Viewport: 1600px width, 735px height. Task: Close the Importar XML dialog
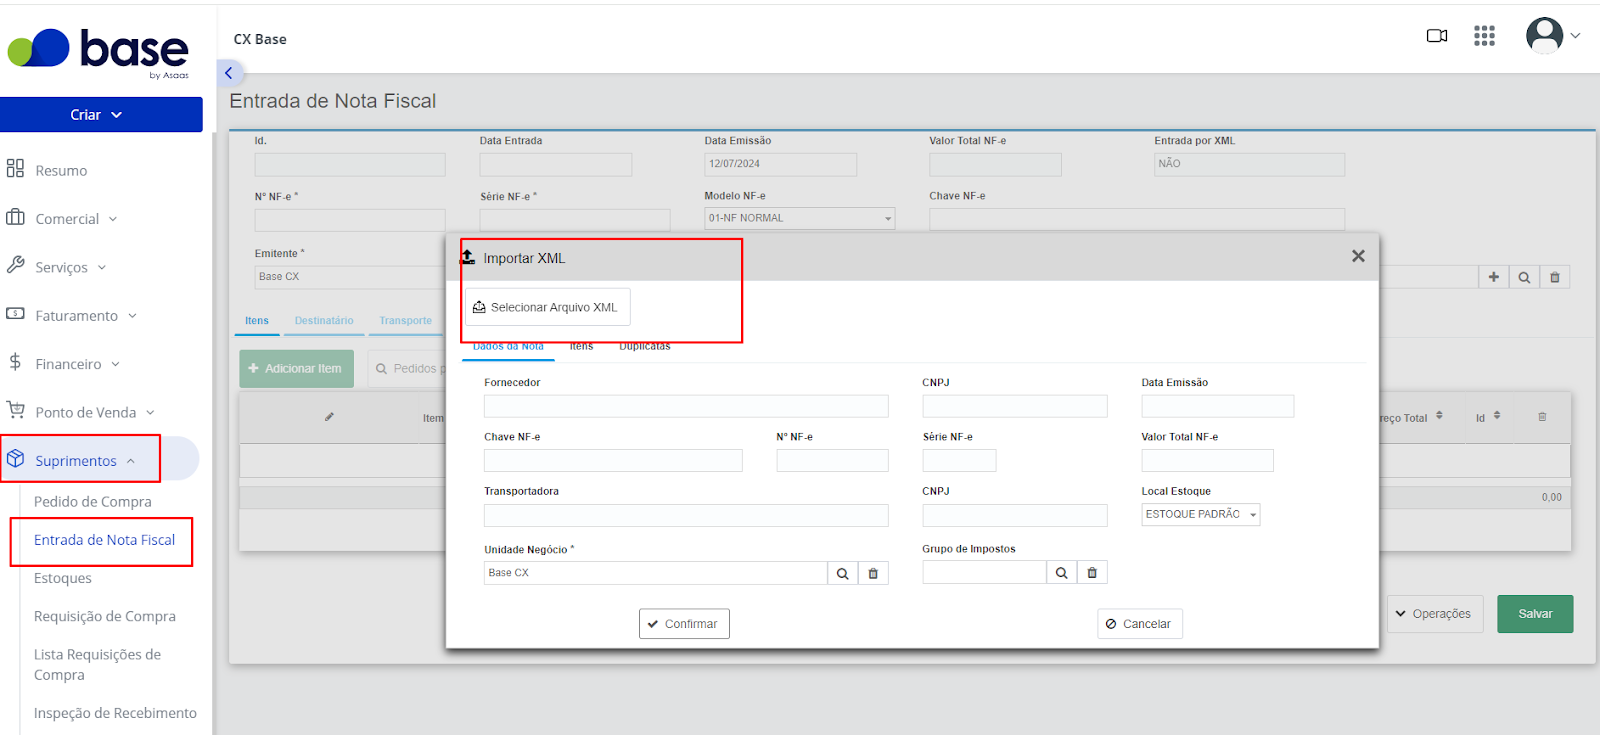[x=1358, y=256]
